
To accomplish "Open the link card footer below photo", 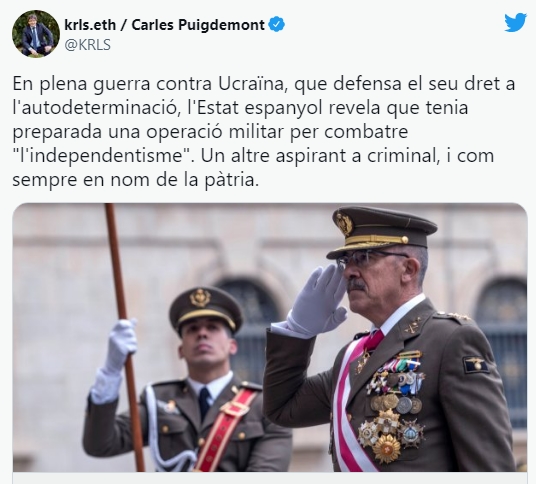I will pyautogui.click(x=270, y=478).
